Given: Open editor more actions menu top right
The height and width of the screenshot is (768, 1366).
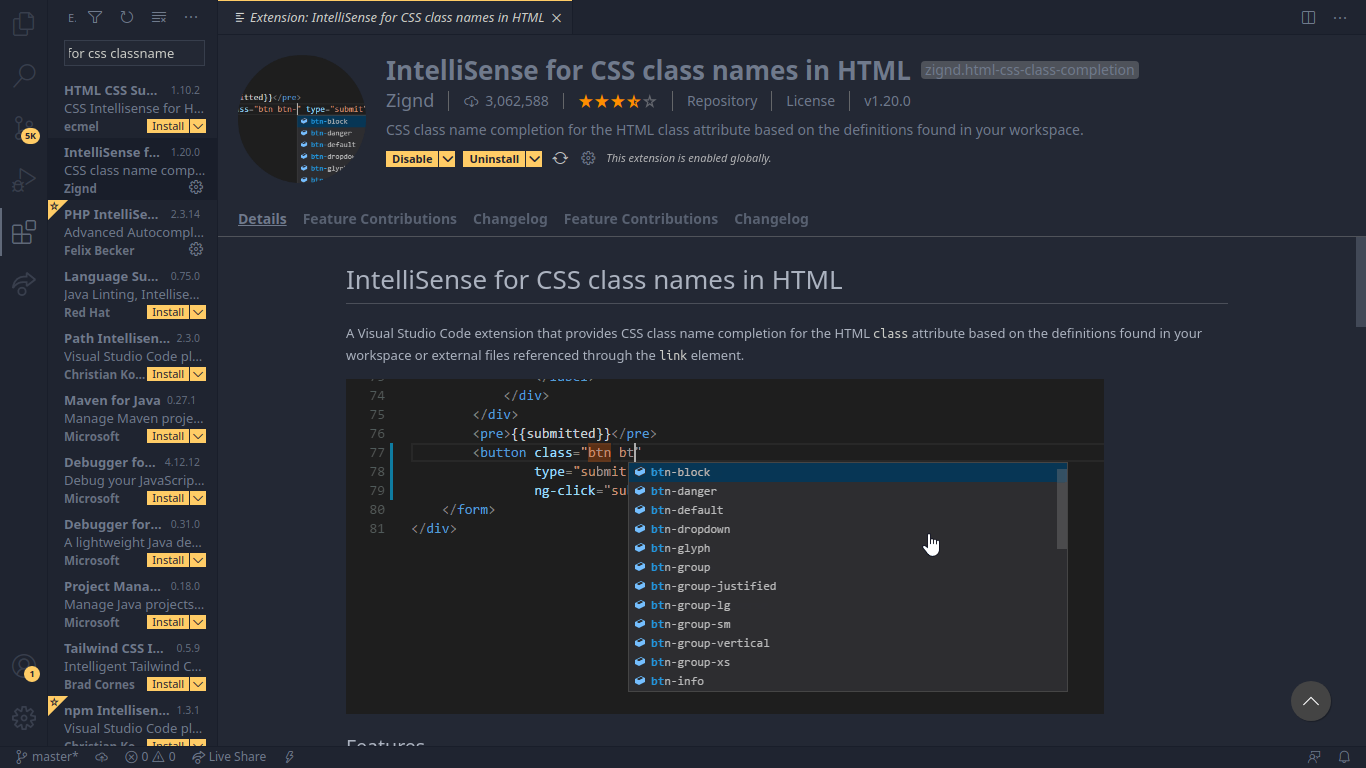Looking at the screenshot, I should (x=1340, y=17).
